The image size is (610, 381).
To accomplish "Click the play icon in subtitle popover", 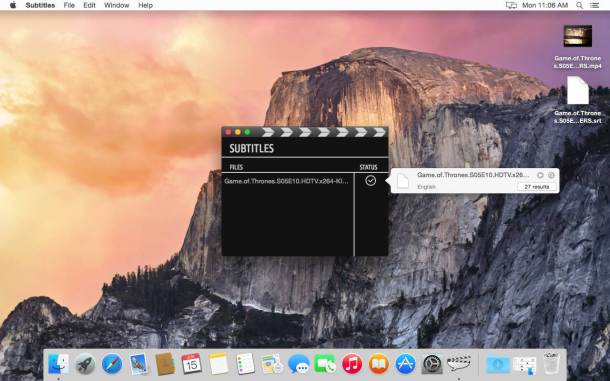I will [540, 176].
